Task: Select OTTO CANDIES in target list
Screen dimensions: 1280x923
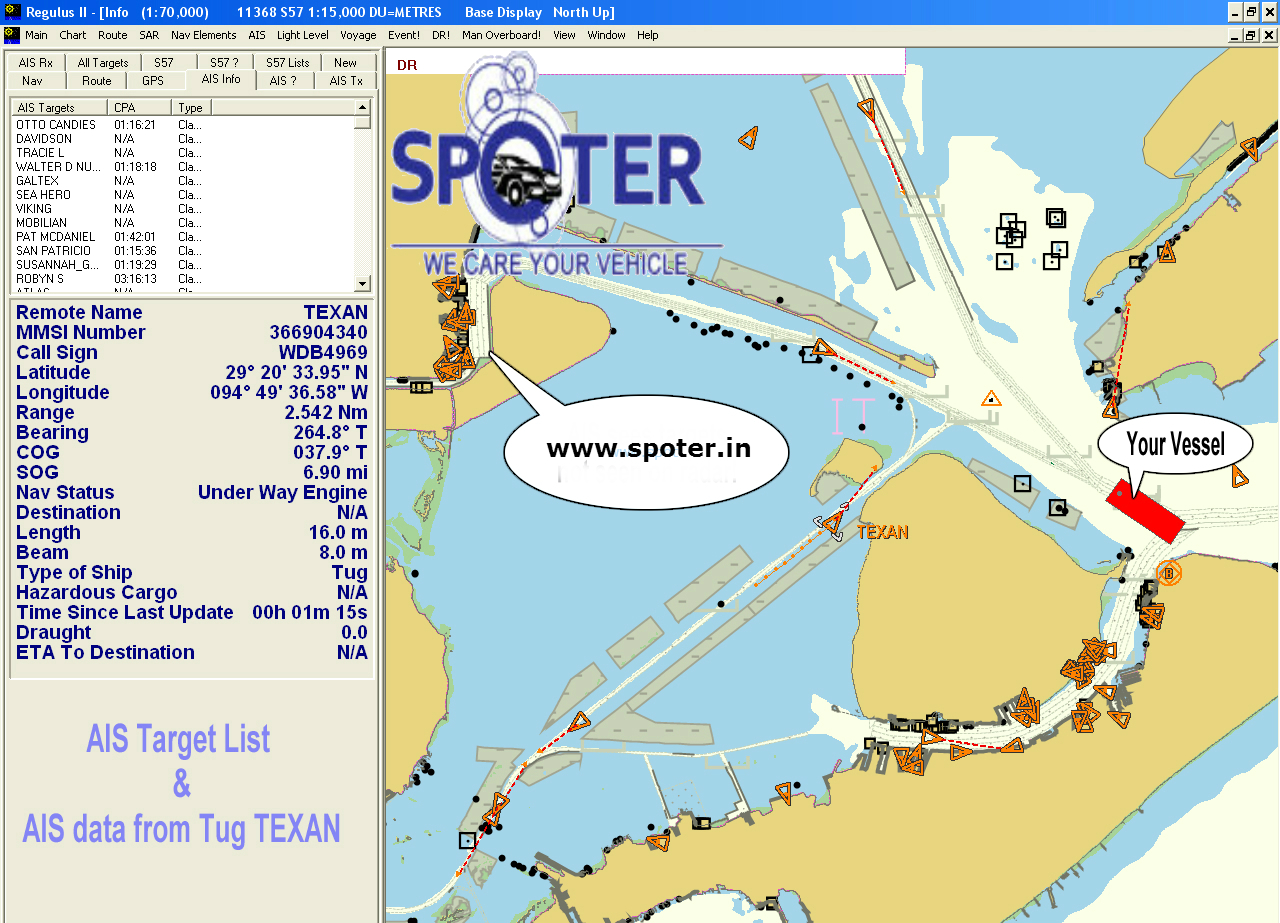Action: tap(56, 125)
